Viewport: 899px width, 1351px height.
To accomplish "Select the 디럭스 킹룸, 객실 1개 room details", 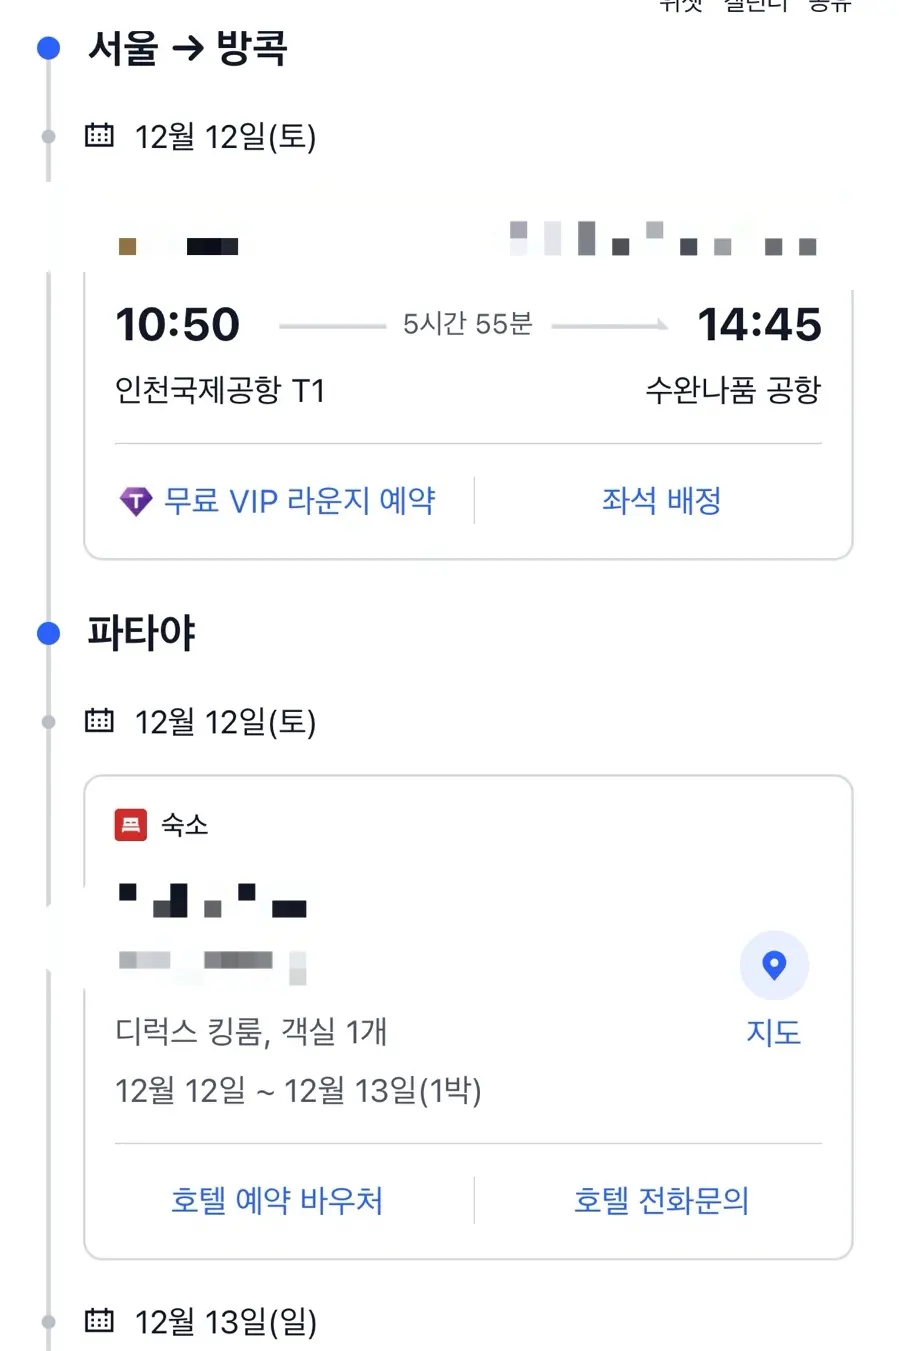I will [x=251, y=1031].
